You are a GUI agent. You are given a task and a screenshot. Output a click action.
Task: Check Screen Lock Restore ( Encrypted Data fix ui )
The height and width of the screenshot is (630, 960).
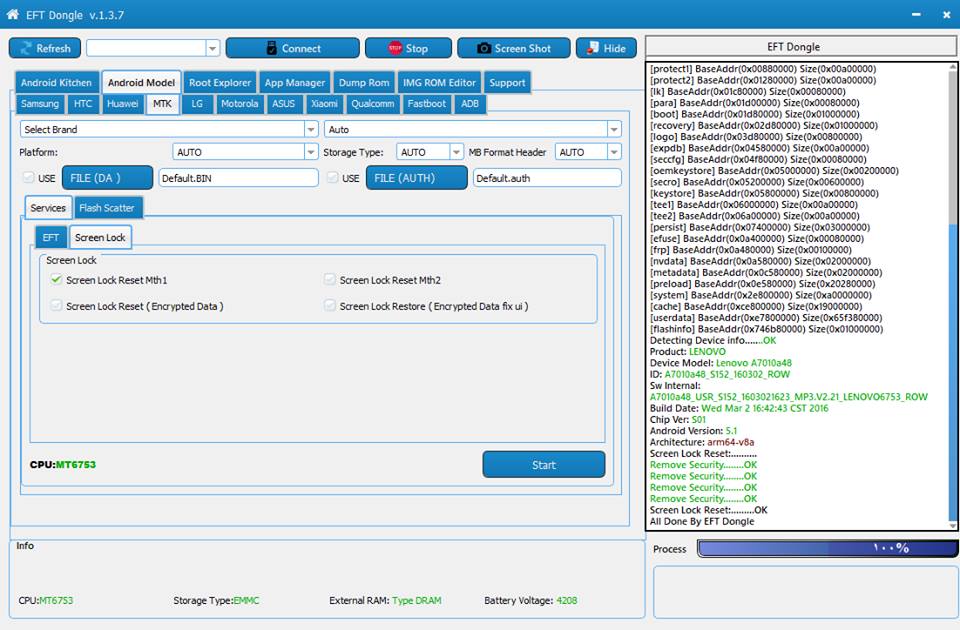329,306
